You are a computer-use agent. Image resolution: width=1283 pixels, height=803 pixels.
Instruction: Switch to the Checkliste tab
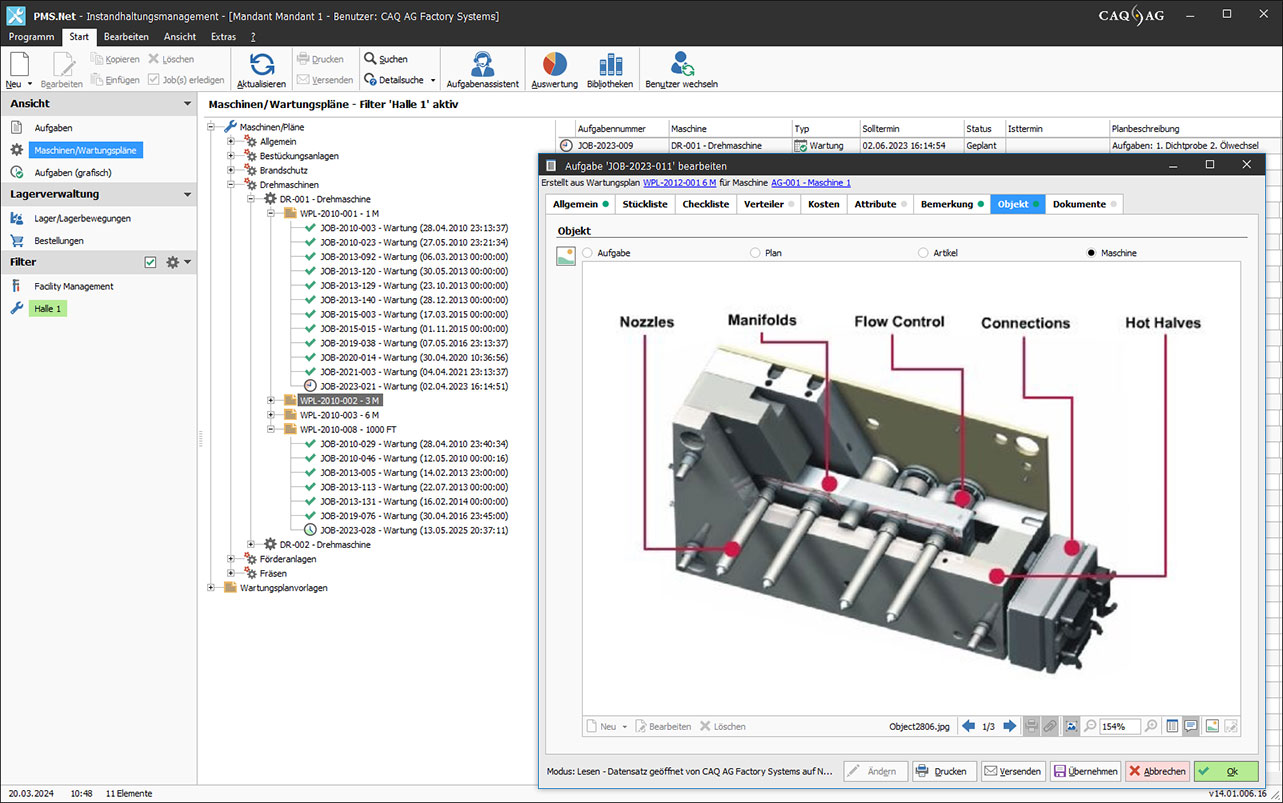(706, 204)
